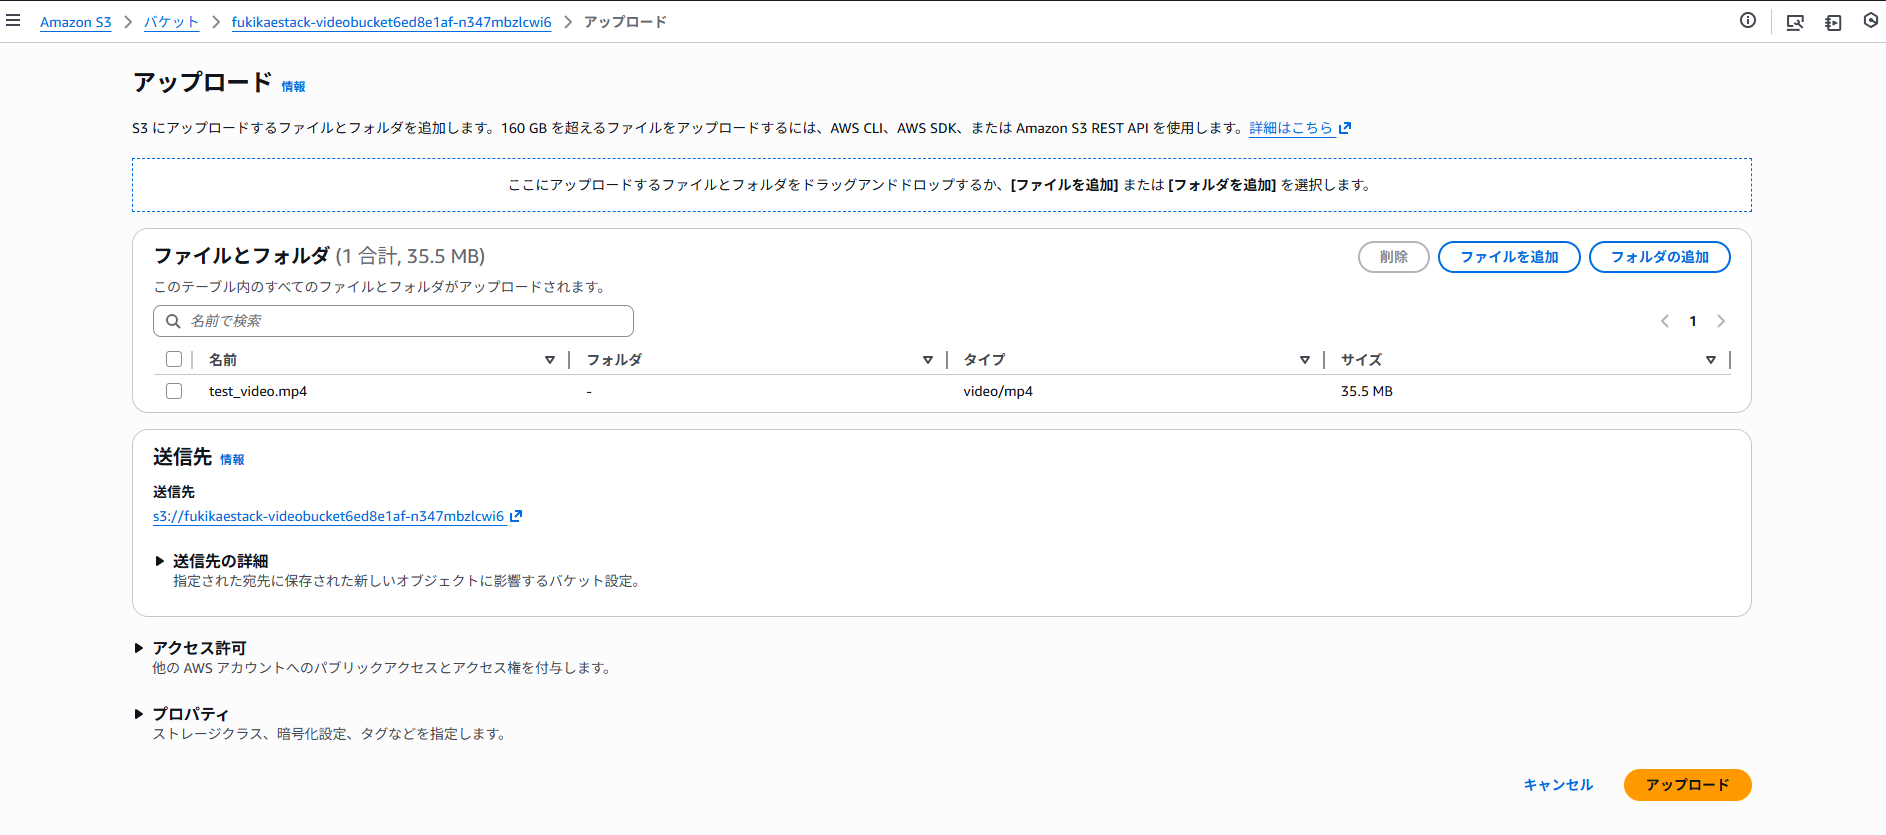Sort by サイズ column arrow
Image resolution: width=1886 pixels, height=835 pixels.
point(1711,360)
